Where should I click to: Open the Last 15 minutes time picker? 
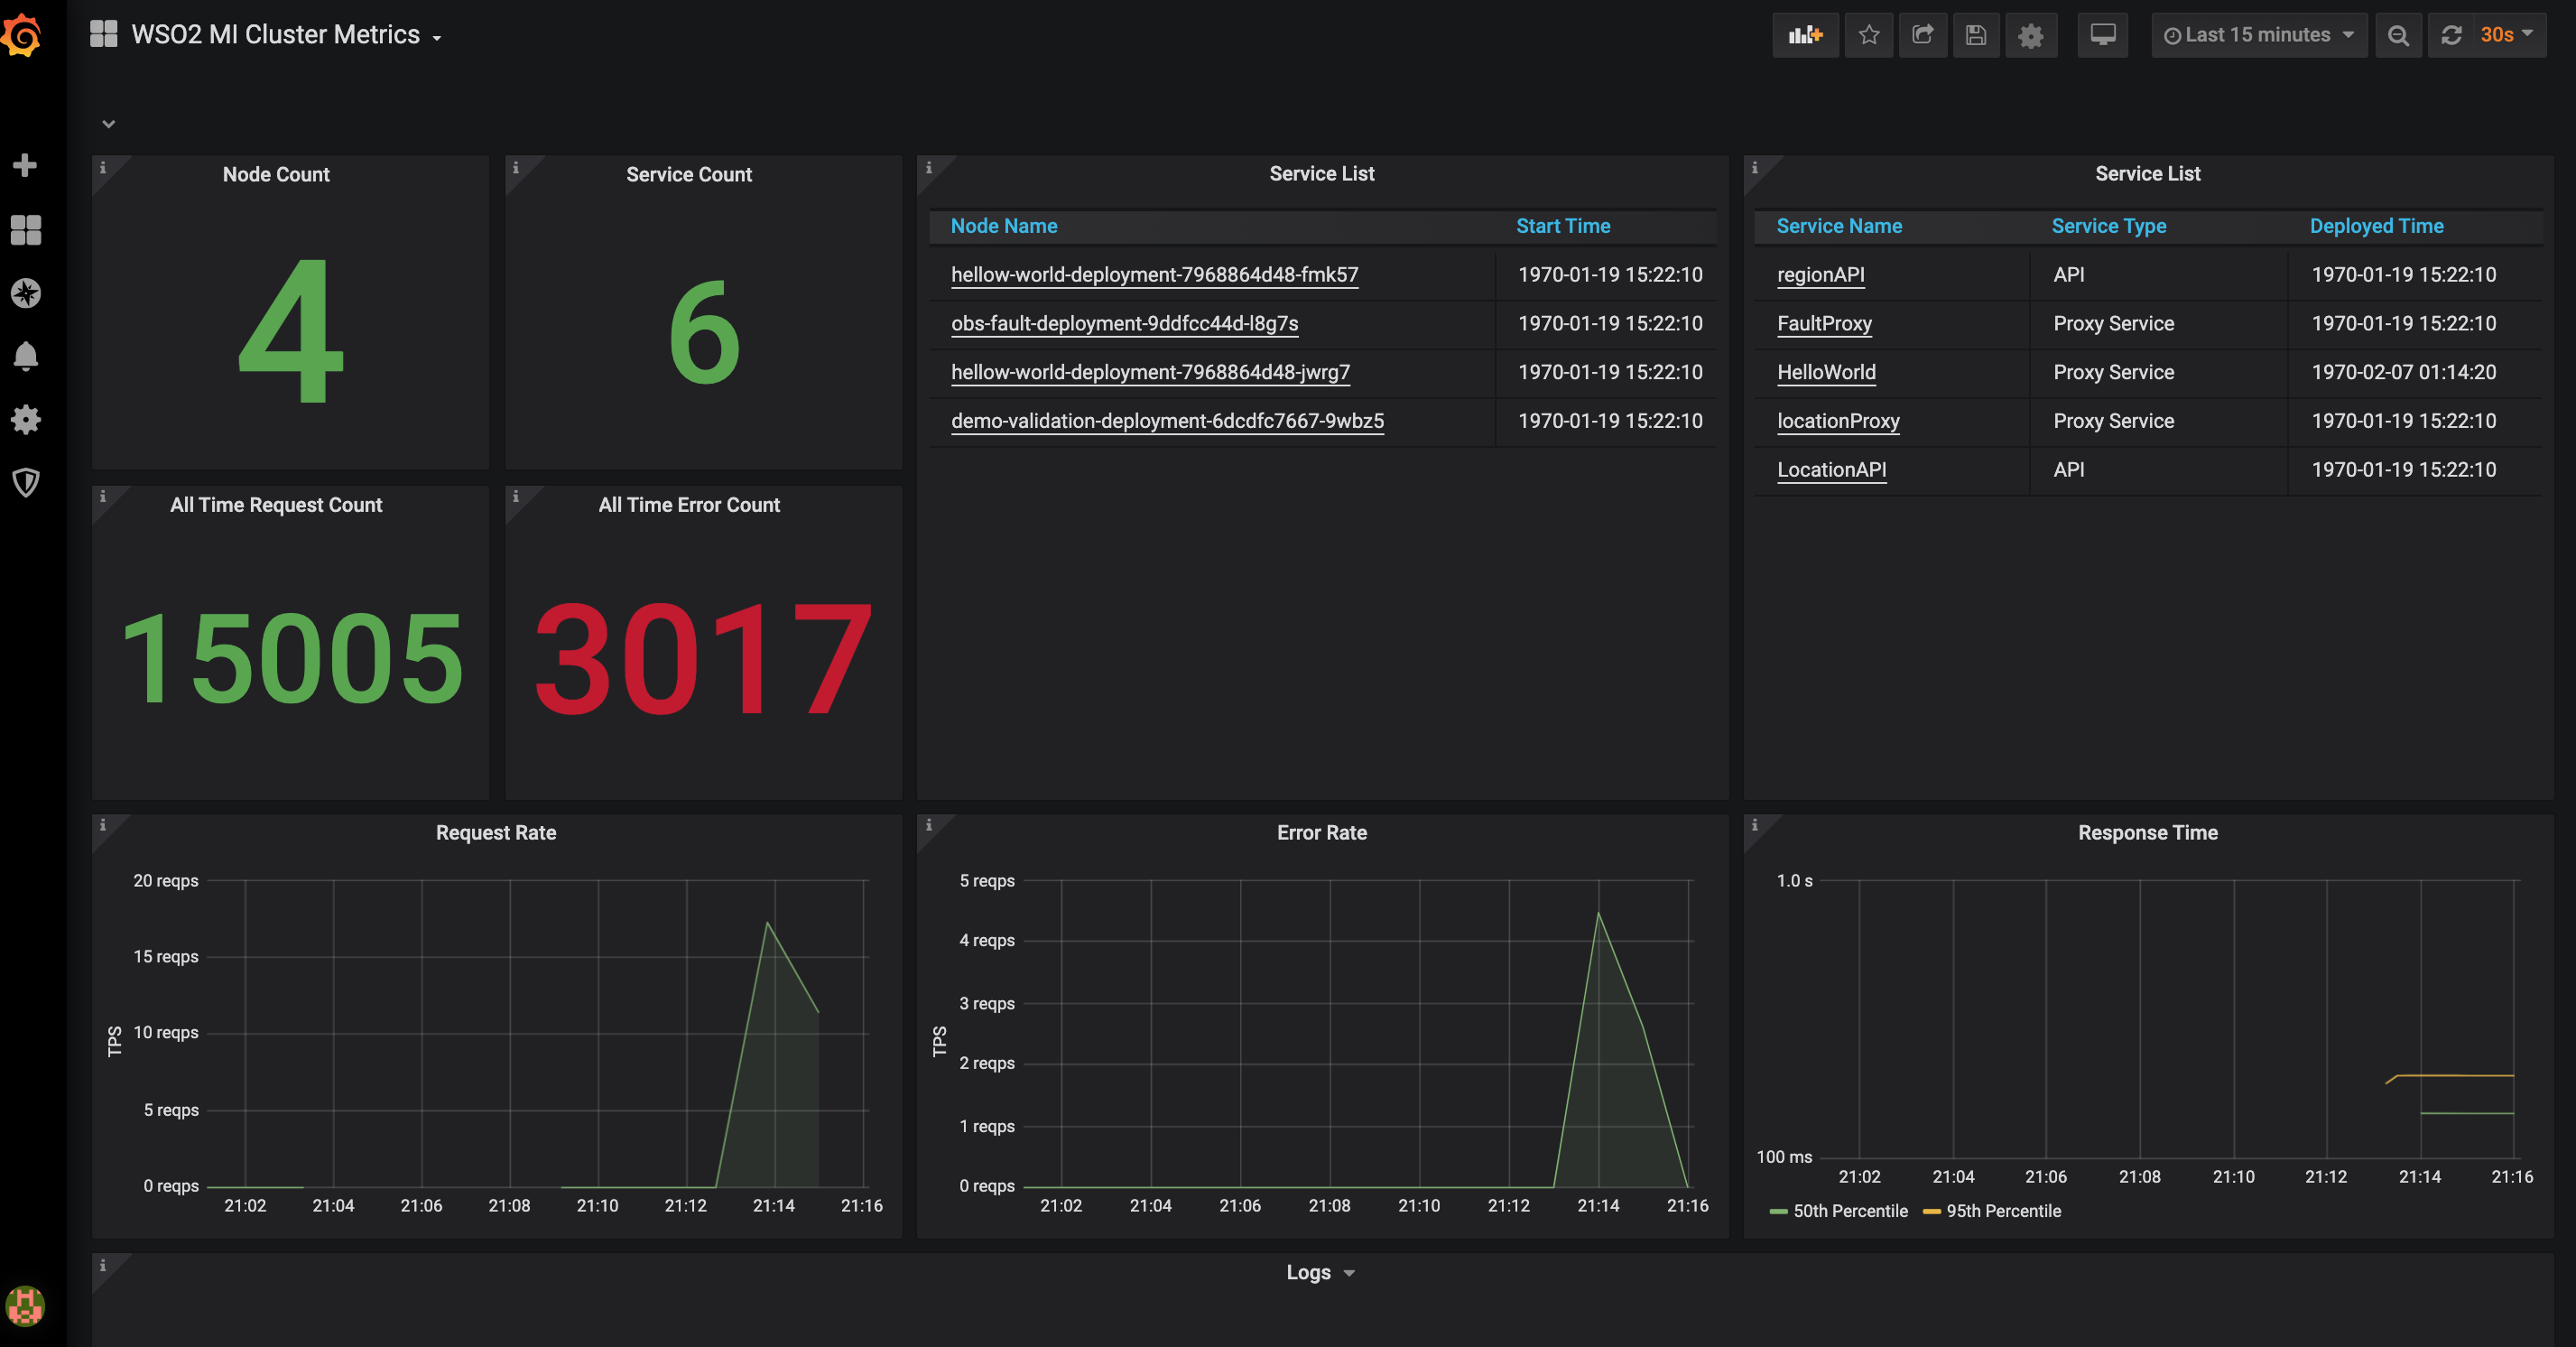click(2258, 35)
